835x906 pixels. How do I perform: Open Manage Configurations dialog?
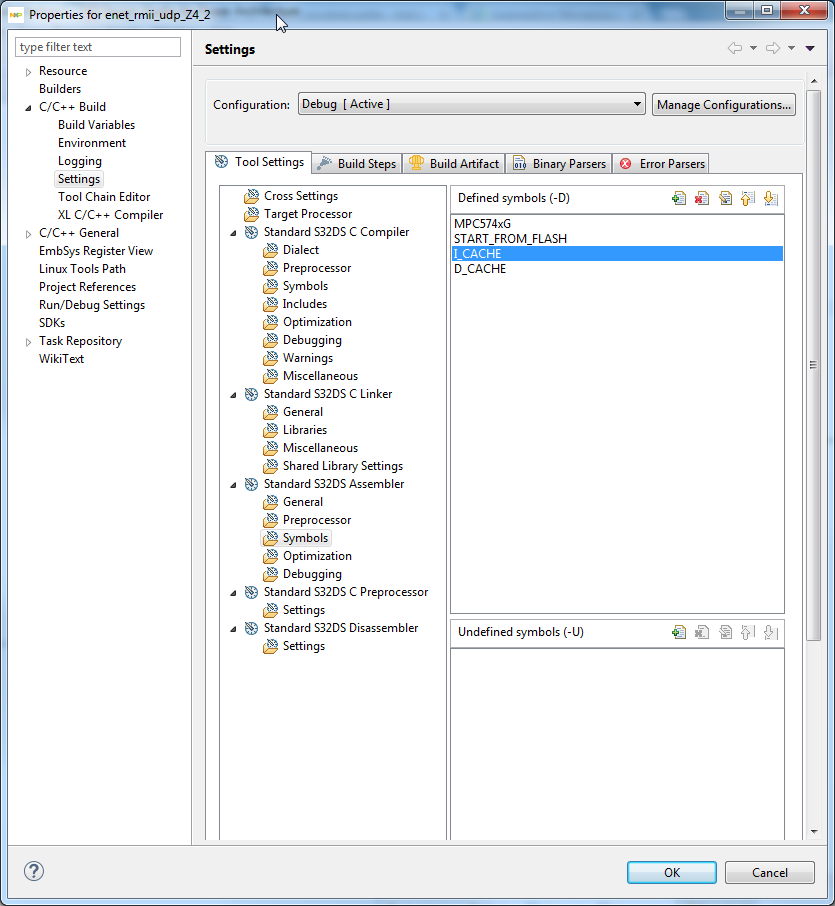click(x=723, y=105)
